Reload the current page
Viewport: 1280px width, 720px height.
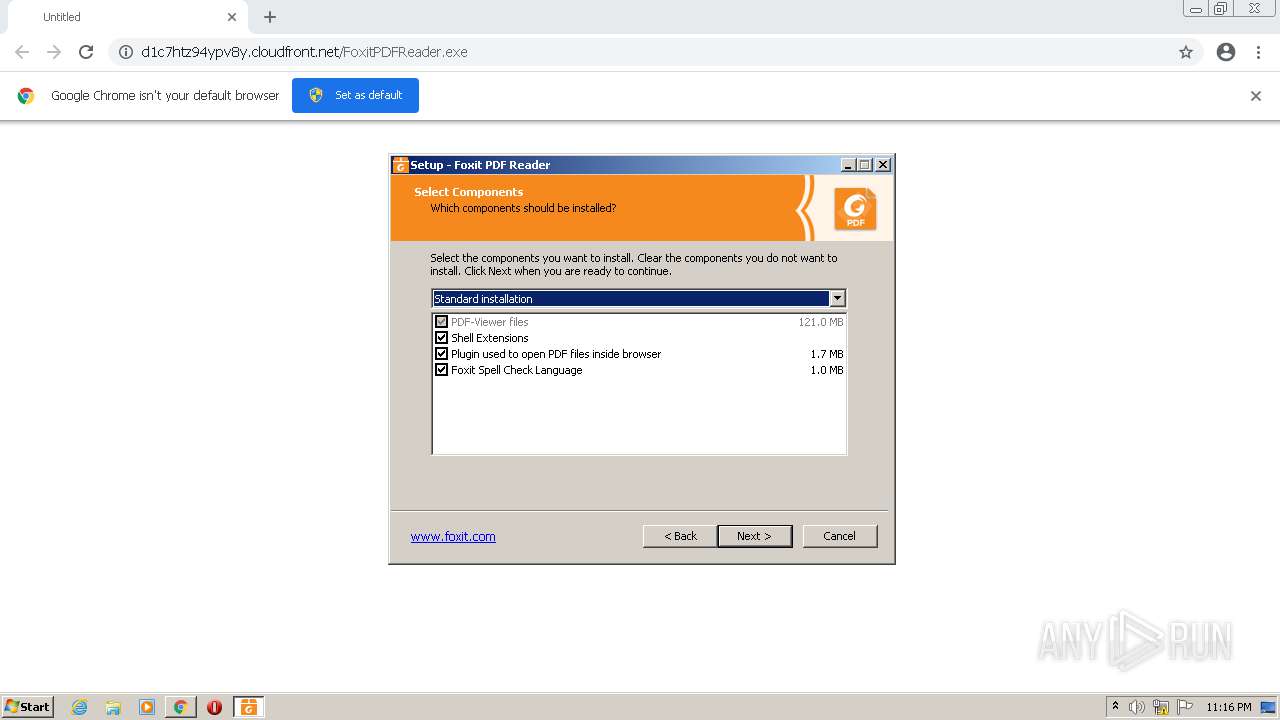pos(86,52)
